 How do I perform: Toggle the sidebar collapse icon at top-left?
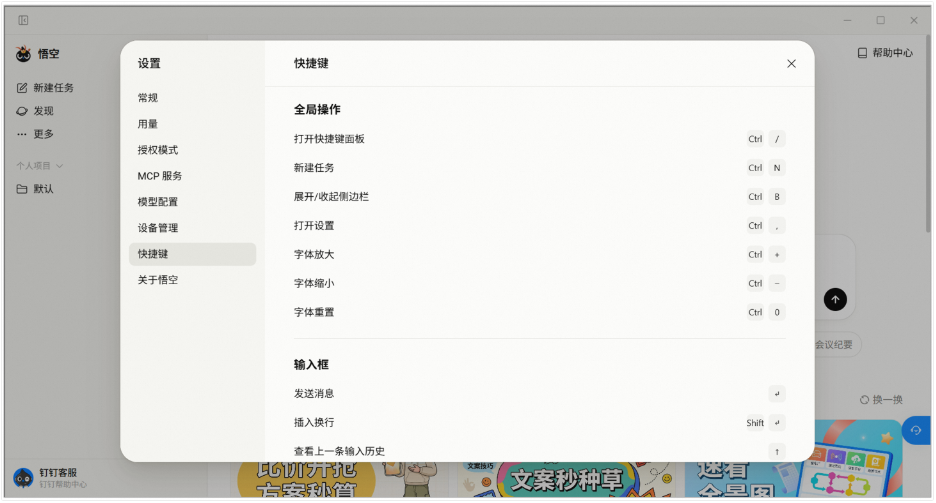click(23, 20)
